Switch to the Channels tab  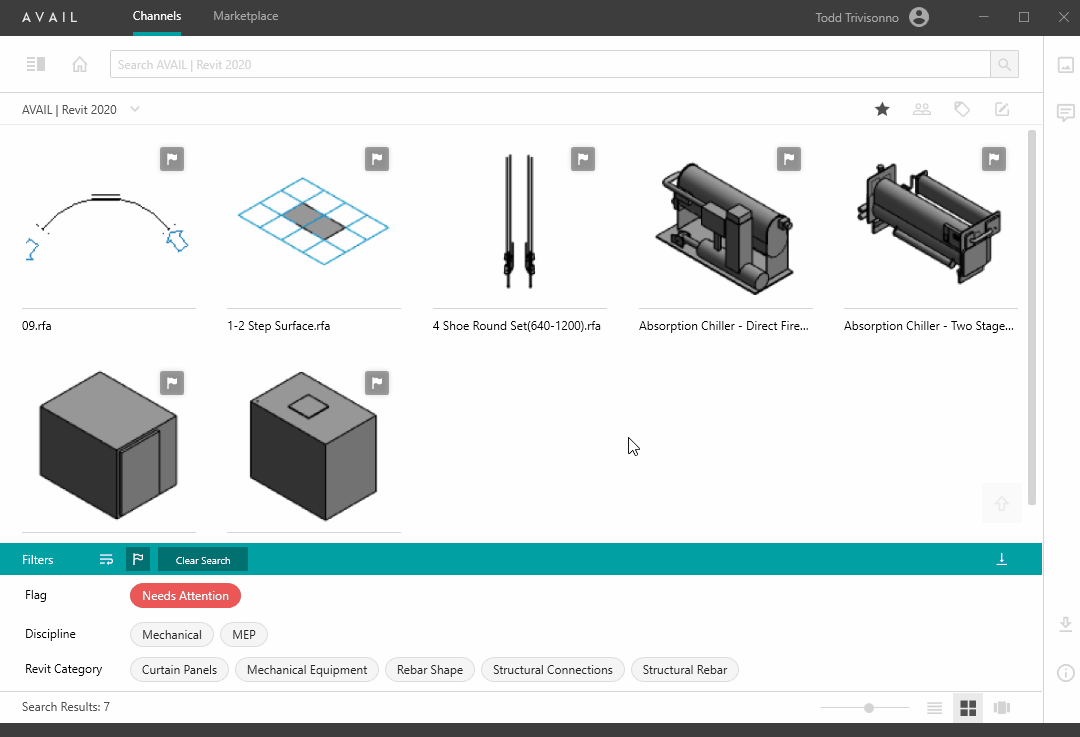click(x=157, y=16)
